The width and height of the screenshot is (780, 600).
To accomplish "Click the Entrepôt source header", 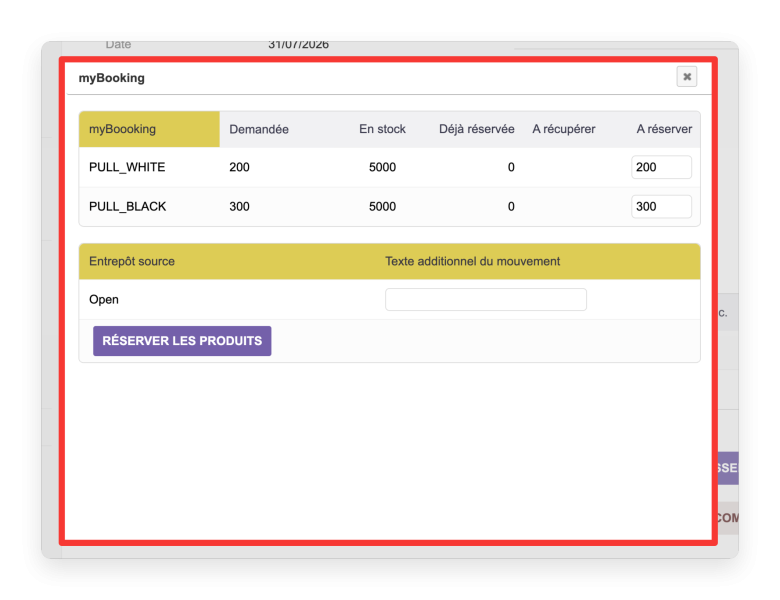I will tap(132, 261).
